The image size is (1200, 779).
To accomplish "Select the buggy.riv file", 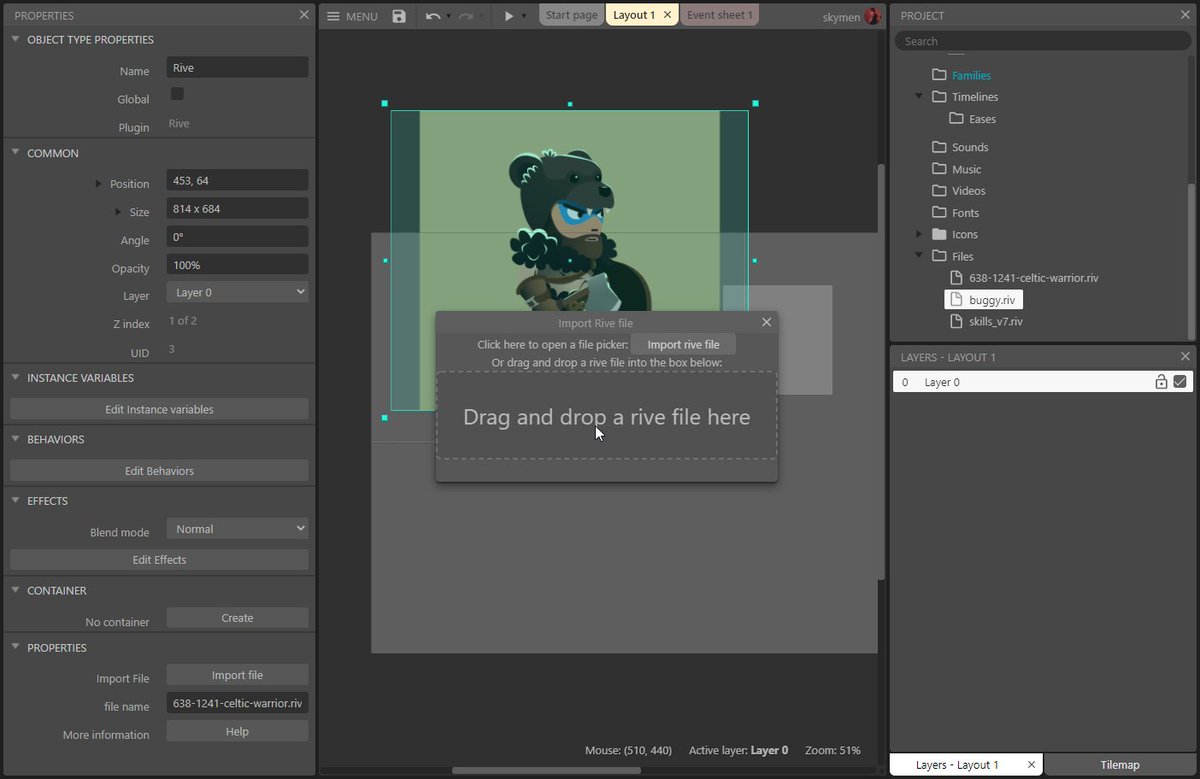I will pos(984,299).
